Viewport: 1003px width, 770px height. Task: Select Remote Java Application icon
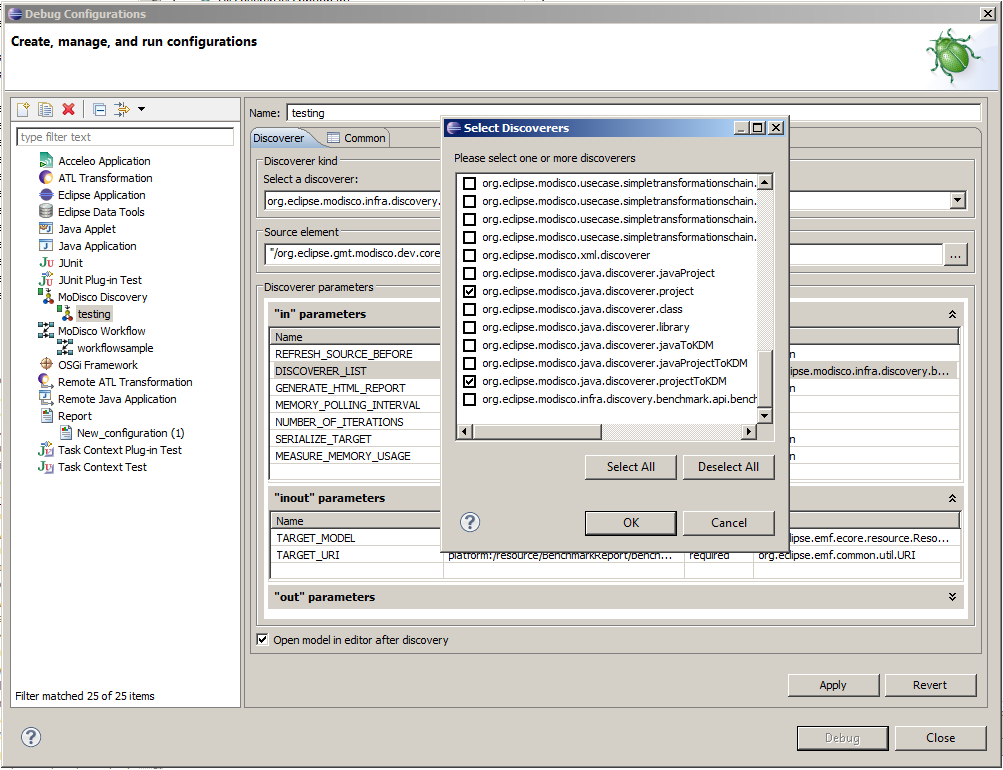click(46, 398)
